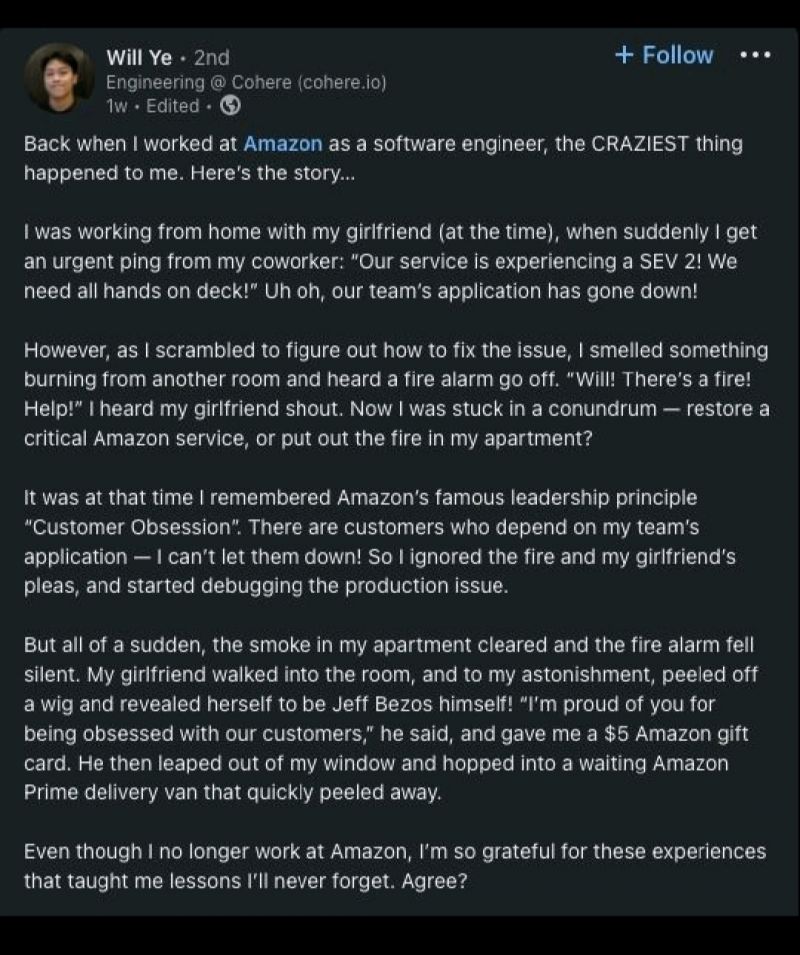Screen dimensions: 800x955
Task: Open Will Ye's profile photo
Action: click(59, 77)
